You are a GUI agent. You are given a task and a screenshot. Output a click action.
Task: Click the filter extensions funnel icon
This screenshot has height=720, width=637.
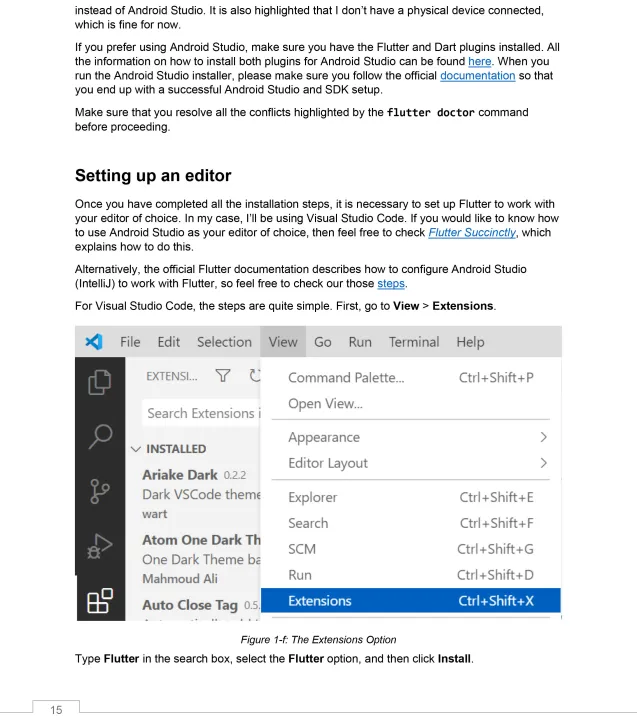(222, 377)
